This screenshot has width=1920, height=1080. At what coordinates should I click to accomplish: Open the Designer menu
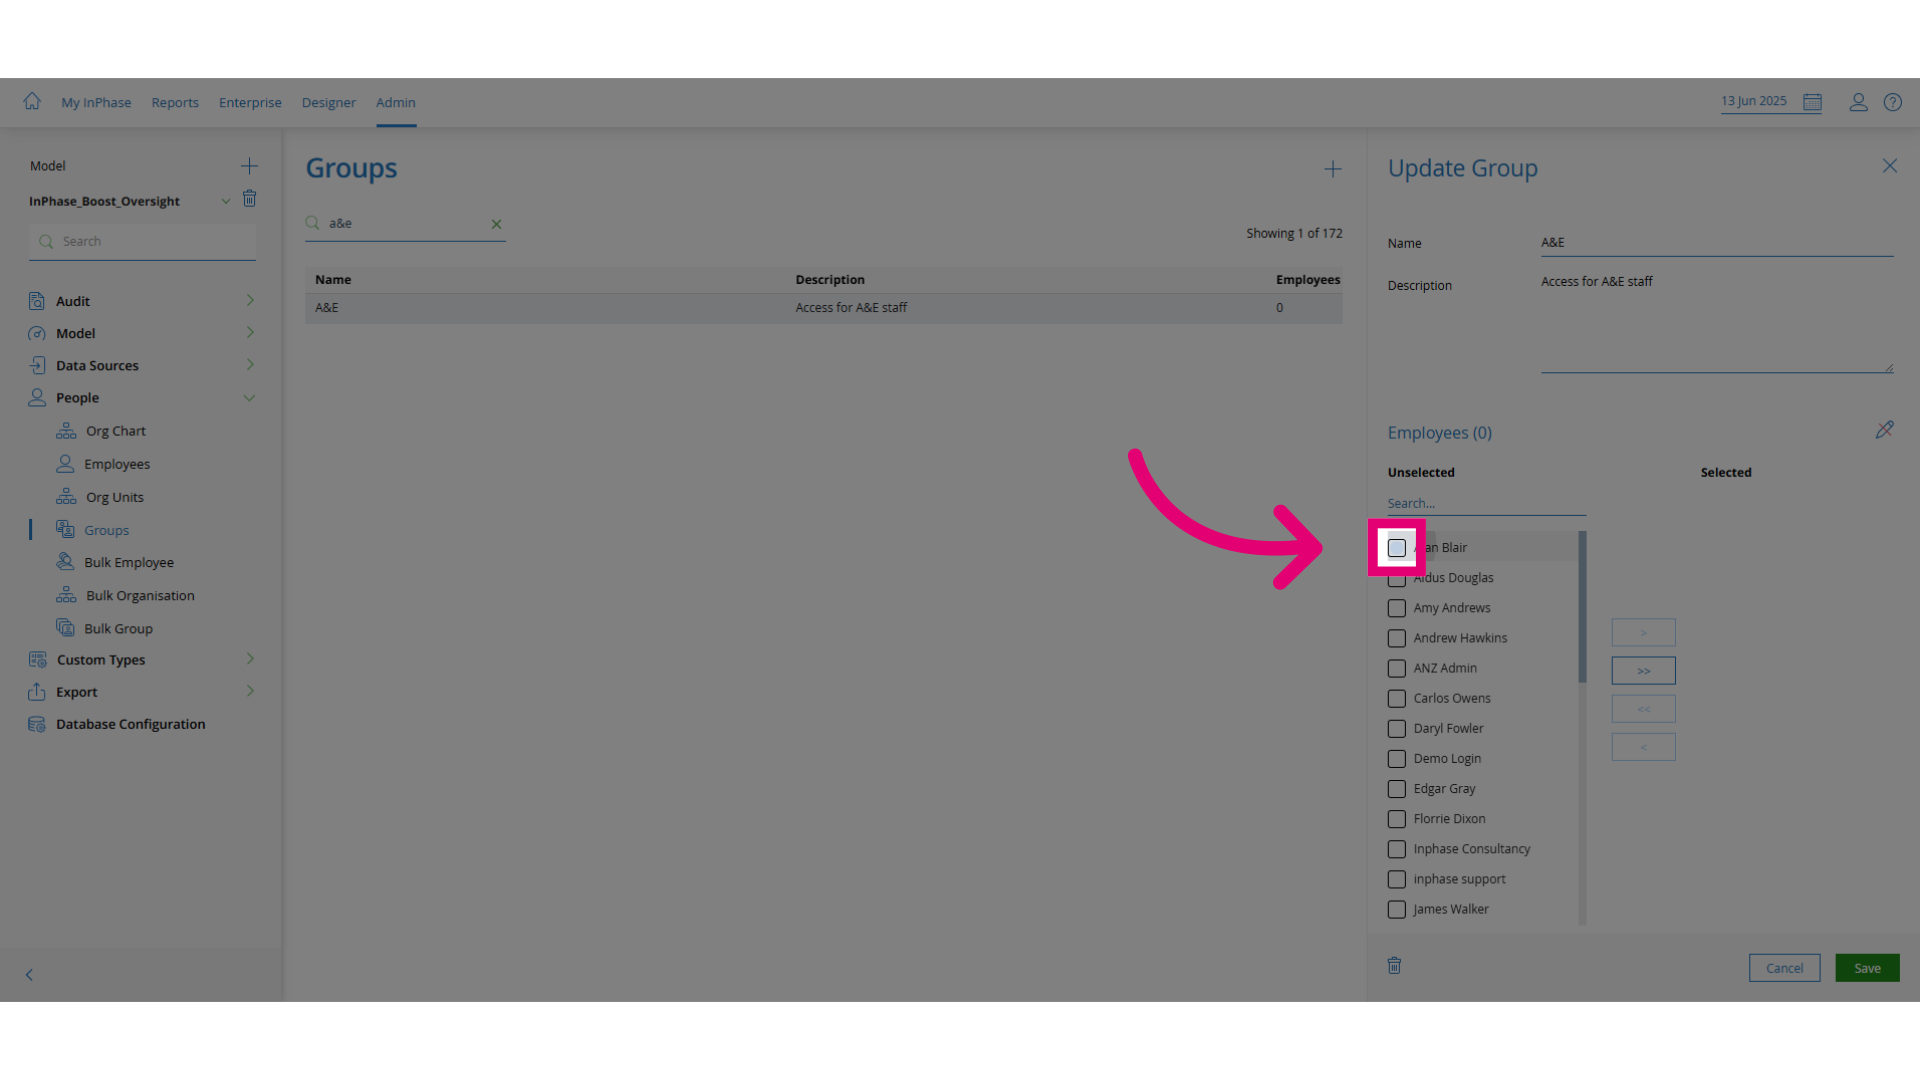[329, 102]
